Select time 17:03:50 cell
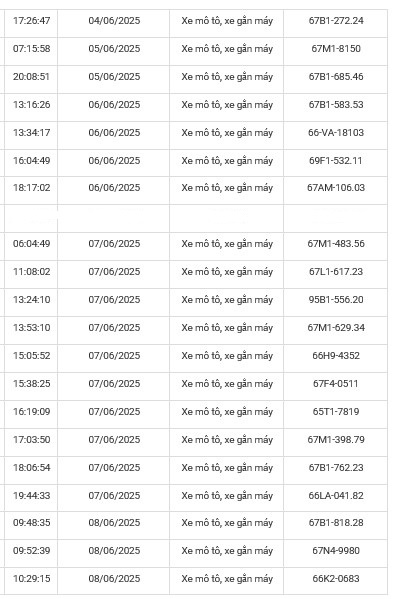This screenshot has height=599, width=393. point(31,440)
